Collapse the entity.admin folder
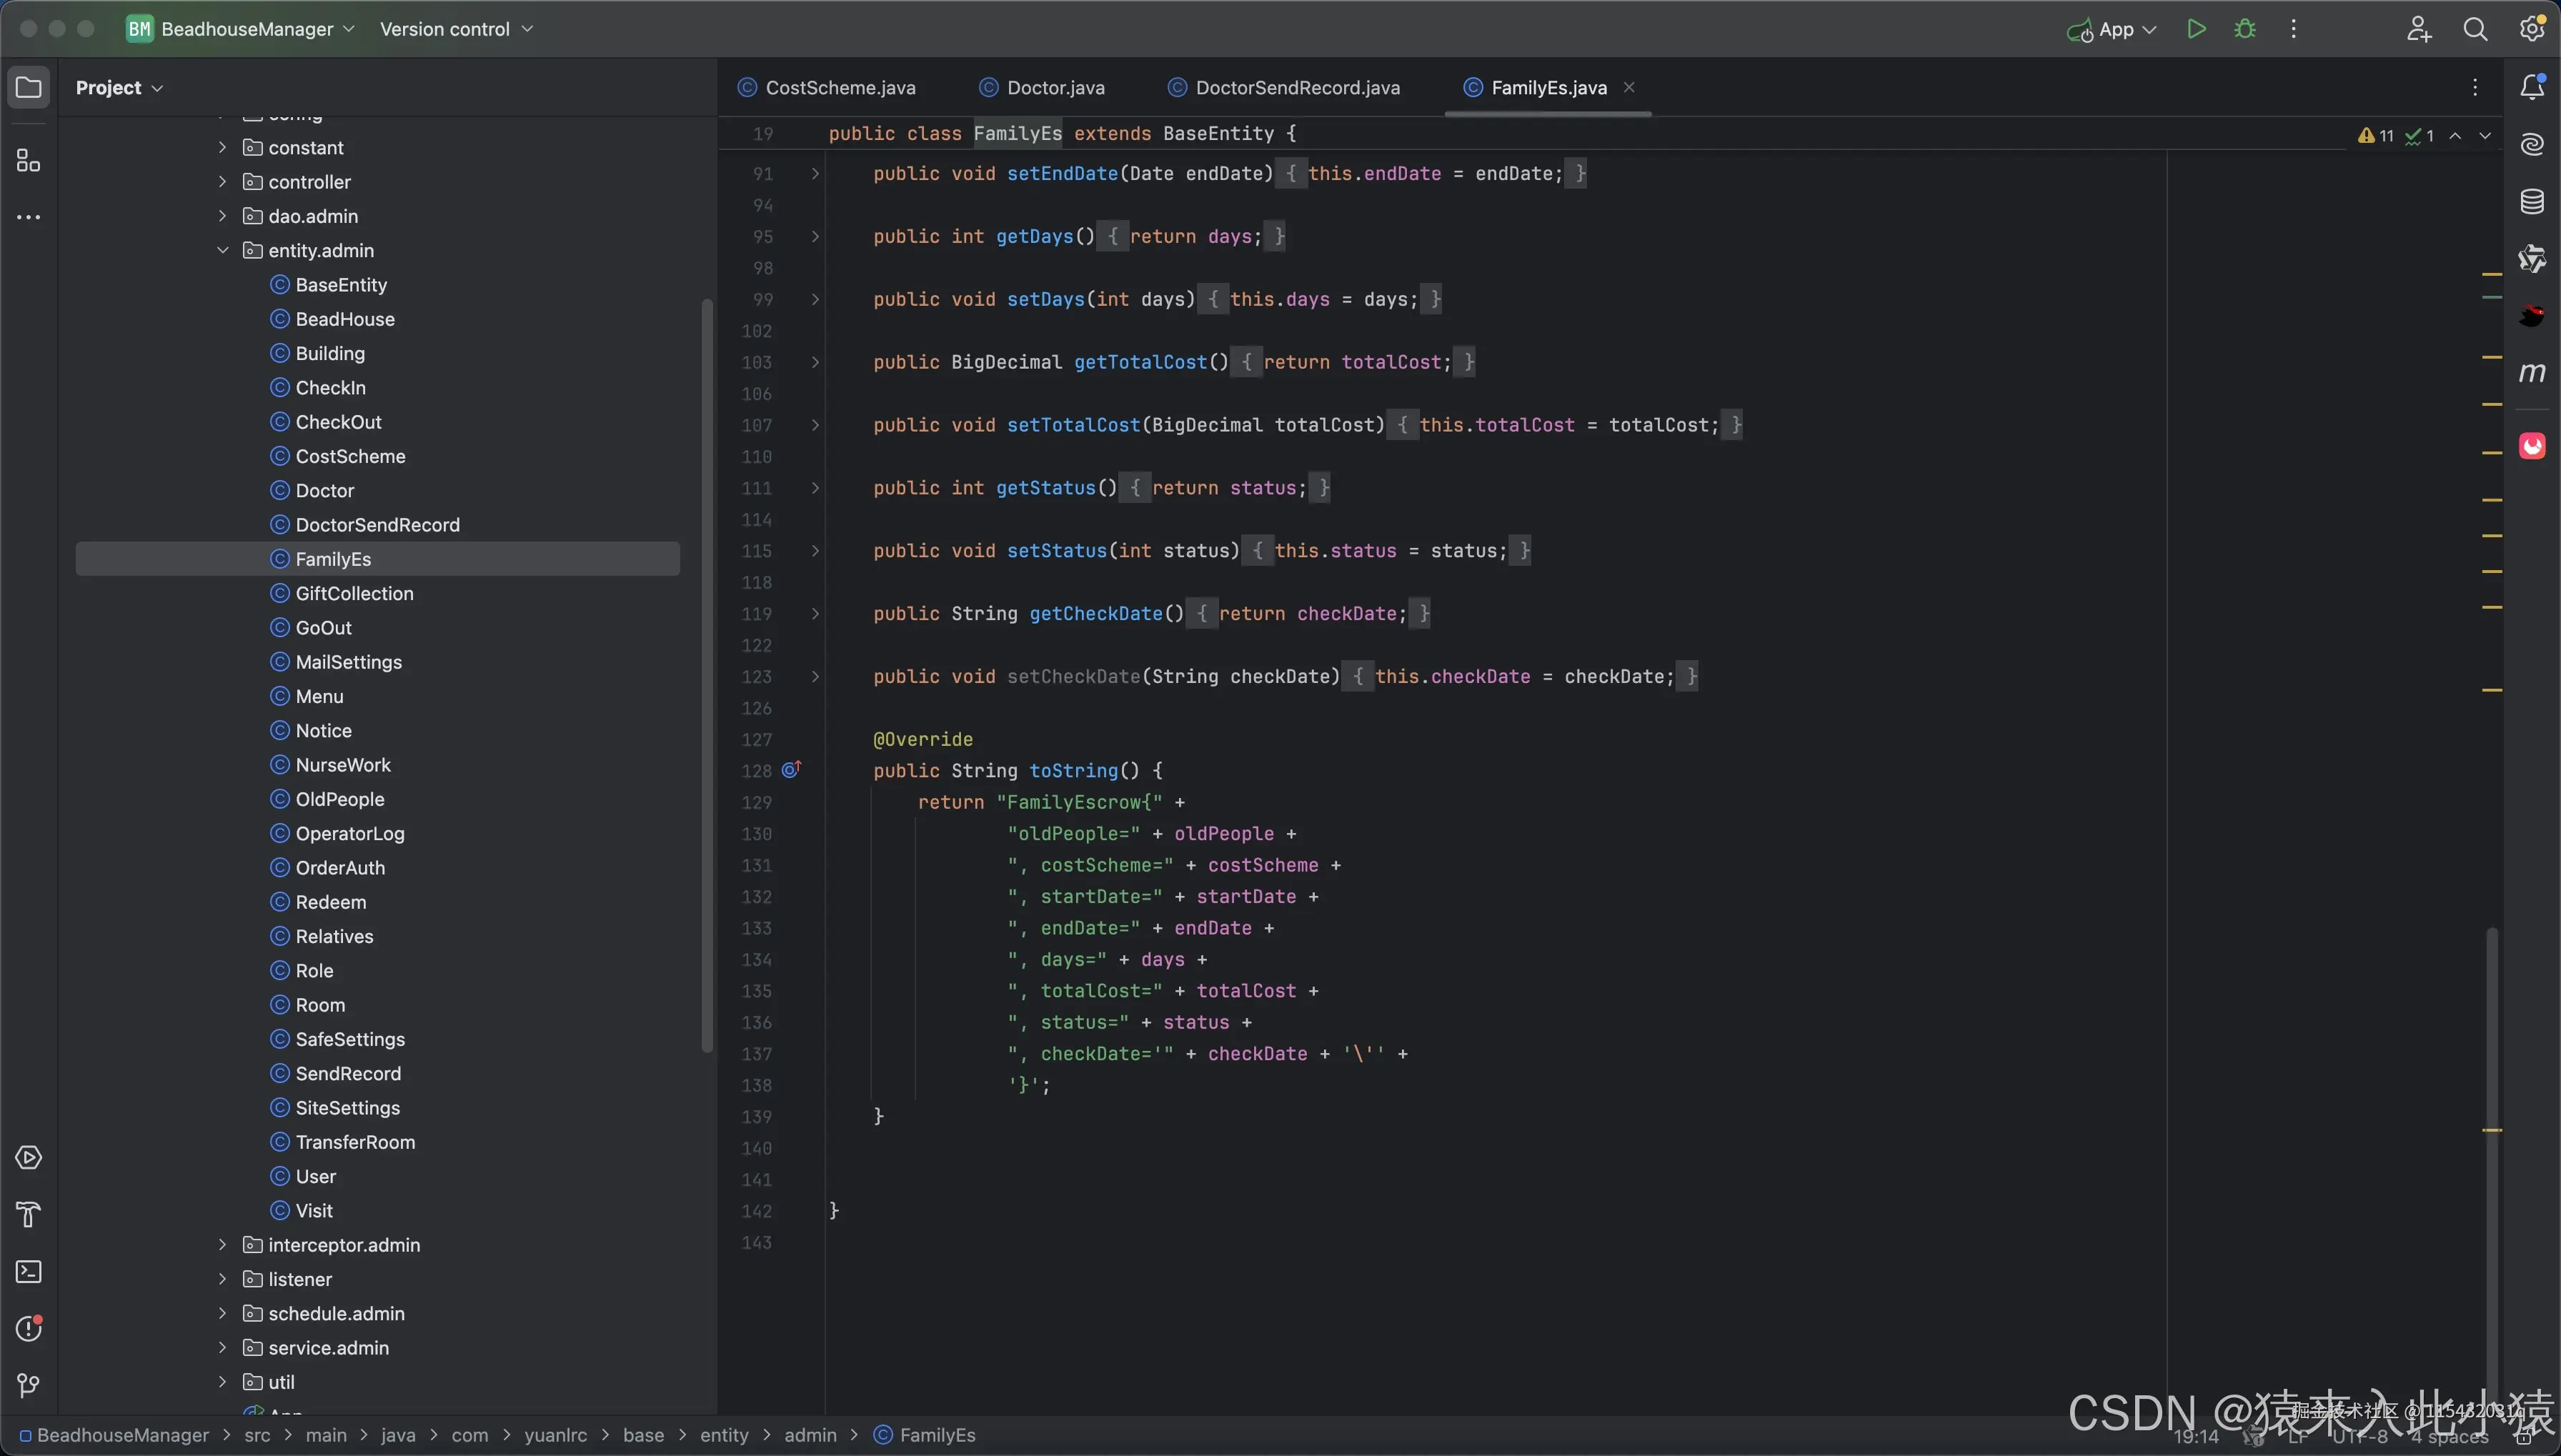Screen dimensions: 2561x1456 pyautogui.click(x=222, y=250)
